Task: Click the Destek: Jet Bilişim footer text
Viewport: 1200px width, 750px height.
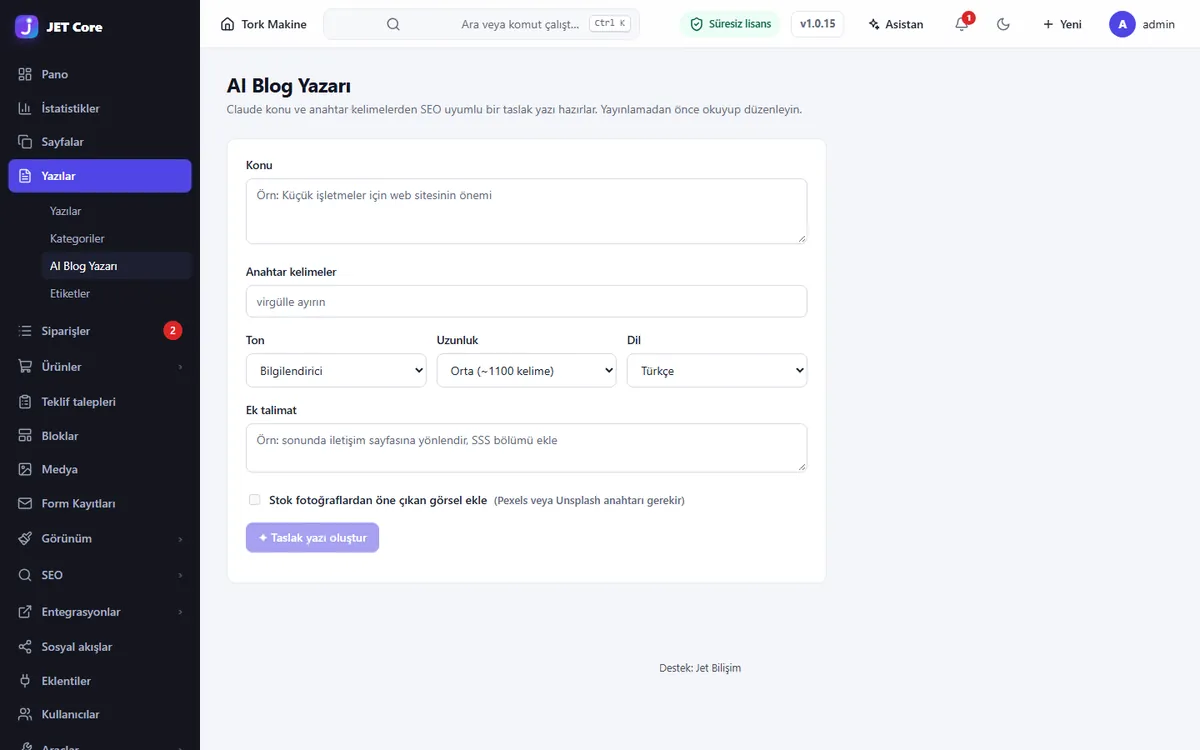Action: tap(700, 668)
